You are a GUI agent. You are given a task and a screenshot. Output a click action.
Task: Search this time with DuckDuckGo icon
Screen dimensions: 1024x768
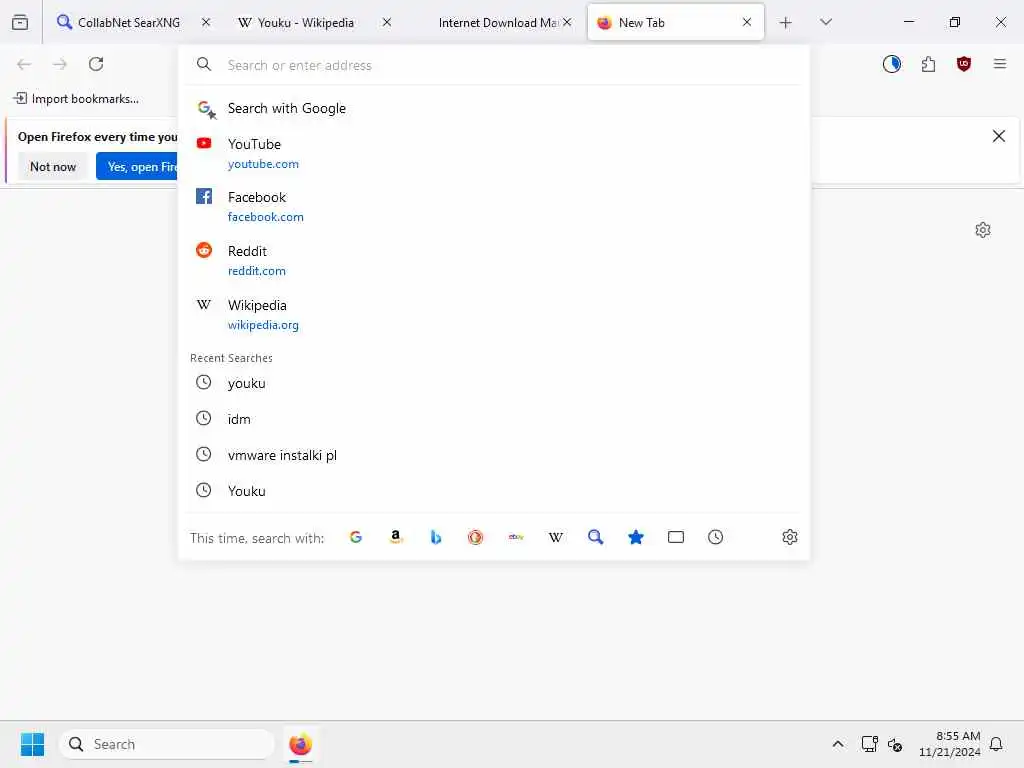pos(475,537)
